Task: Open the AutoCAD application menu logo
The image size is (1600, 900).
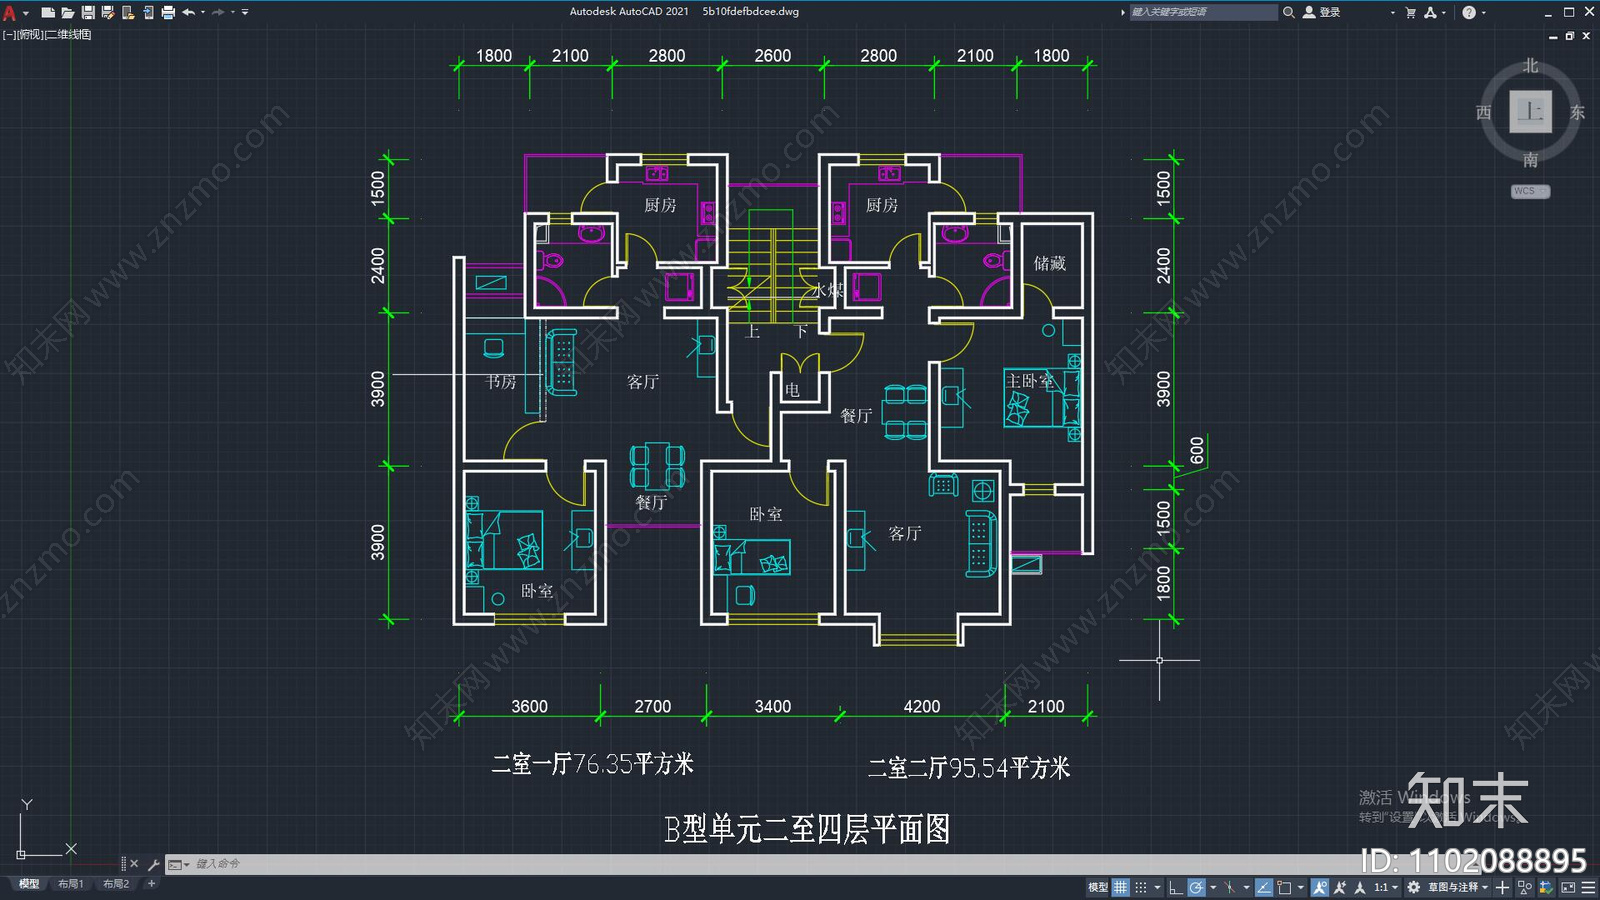Action: pos(10,13)
